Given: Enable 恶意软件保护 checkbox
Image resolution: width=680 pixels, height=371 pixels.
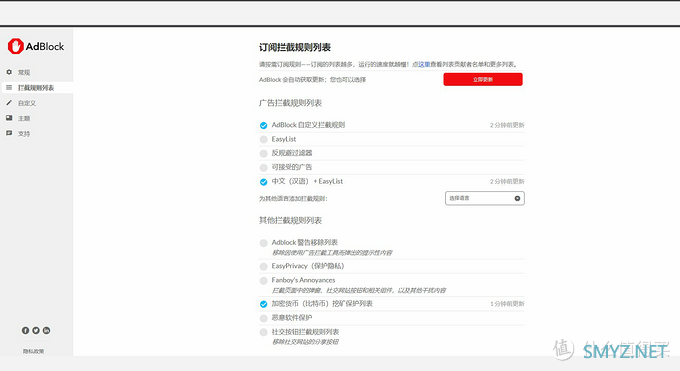Looking at the screenshot, I should pos(263,318).
